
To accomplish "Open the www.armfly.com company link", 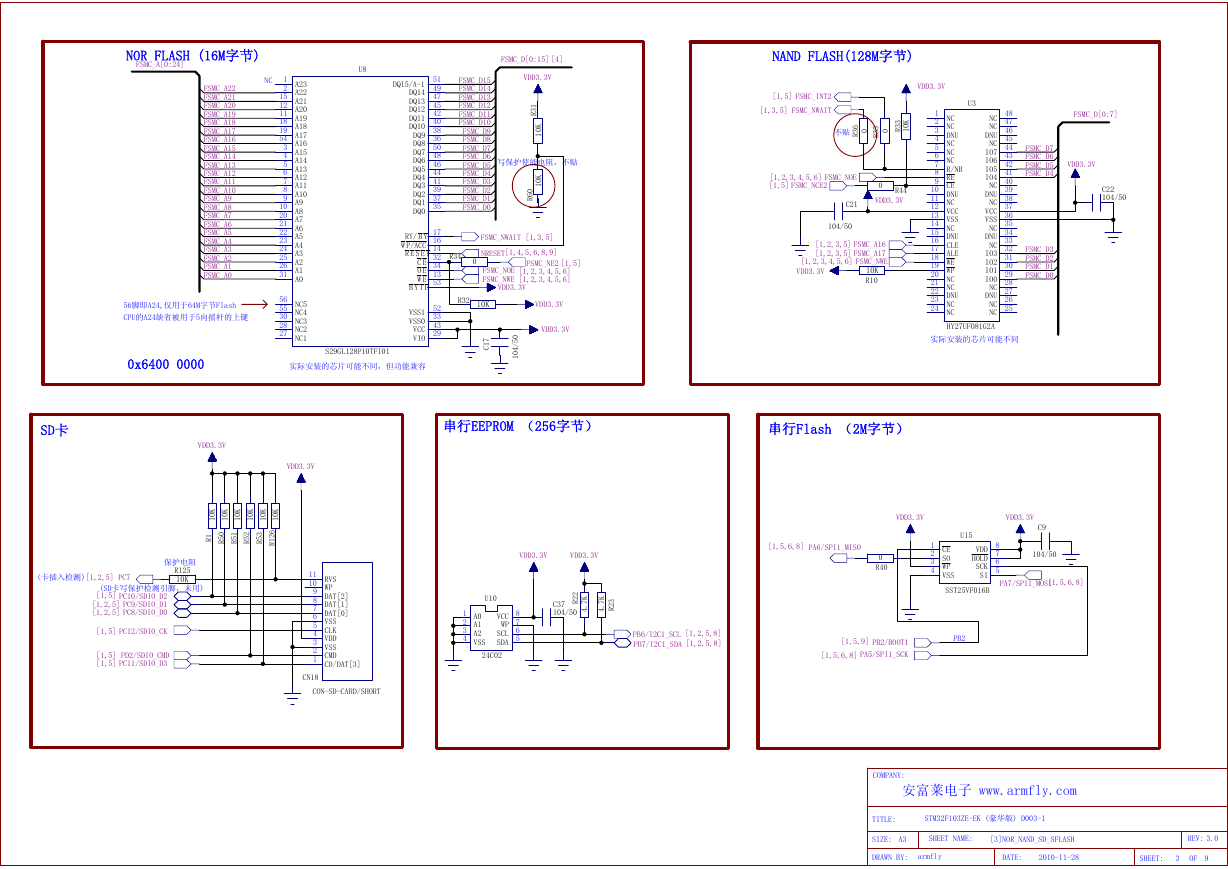I will point(1027,791).
